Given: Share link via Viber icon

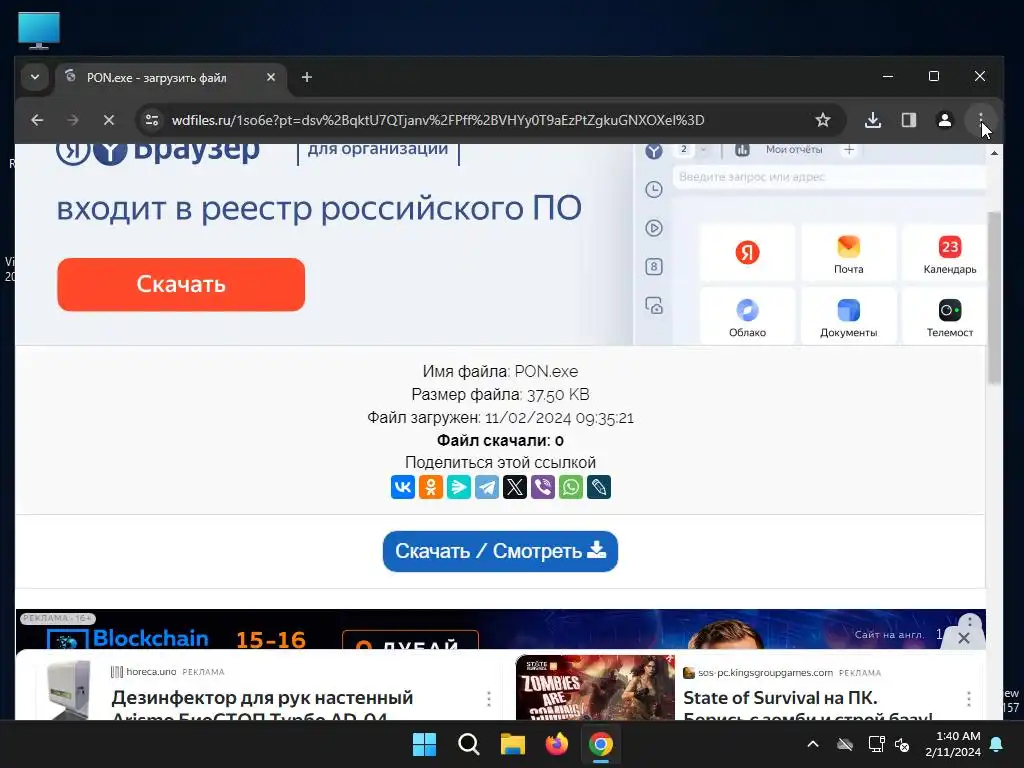Looking at the screenshot, I should (x=543, y=487).
